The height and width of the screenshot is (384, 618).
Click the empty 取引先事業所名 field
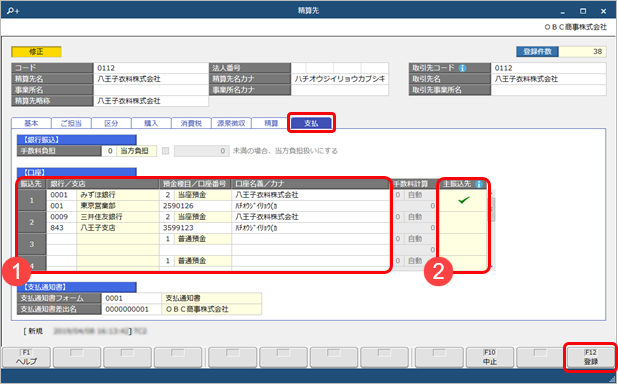point(548,90)
